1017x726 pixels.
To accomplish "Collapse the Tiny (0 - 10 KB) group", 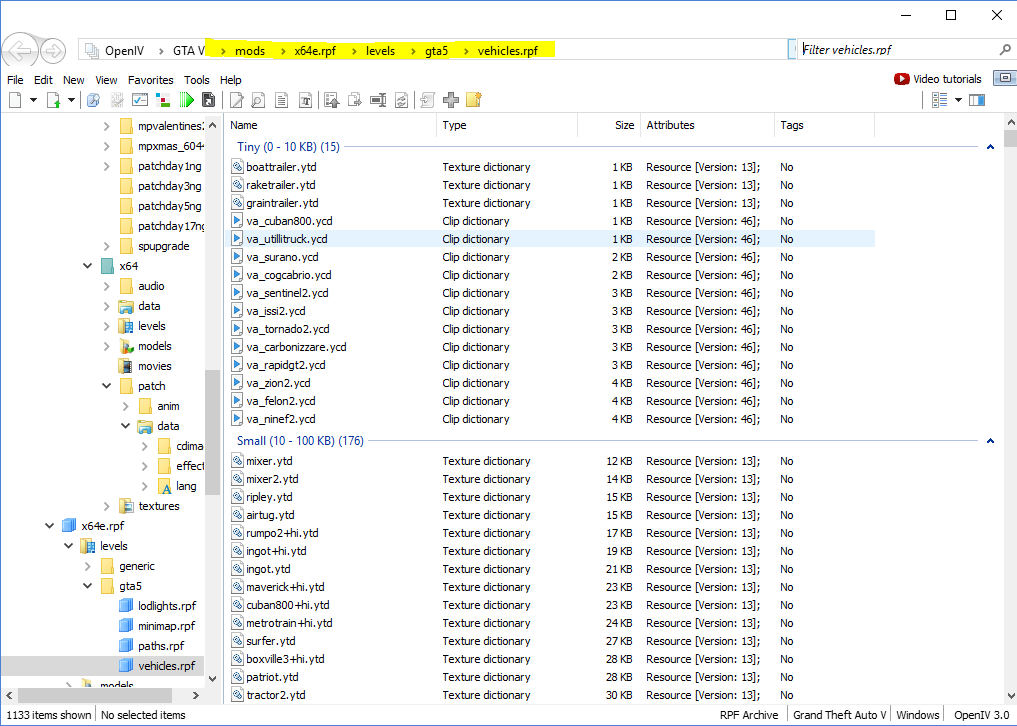I will (x=990, y=147).
